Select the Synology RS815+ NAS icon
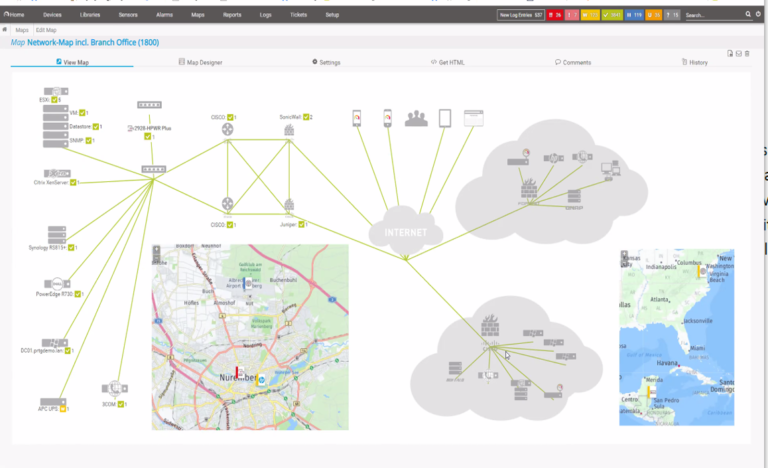This screenshot has width=768, height=468. point(57,235)
